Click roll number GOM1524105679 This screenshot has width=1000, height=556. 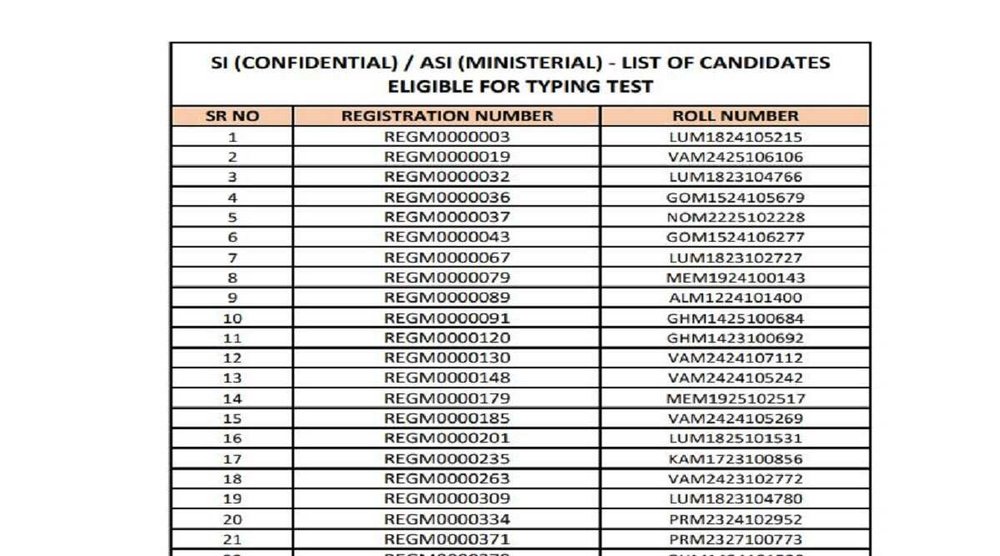[x=735, y=197]
